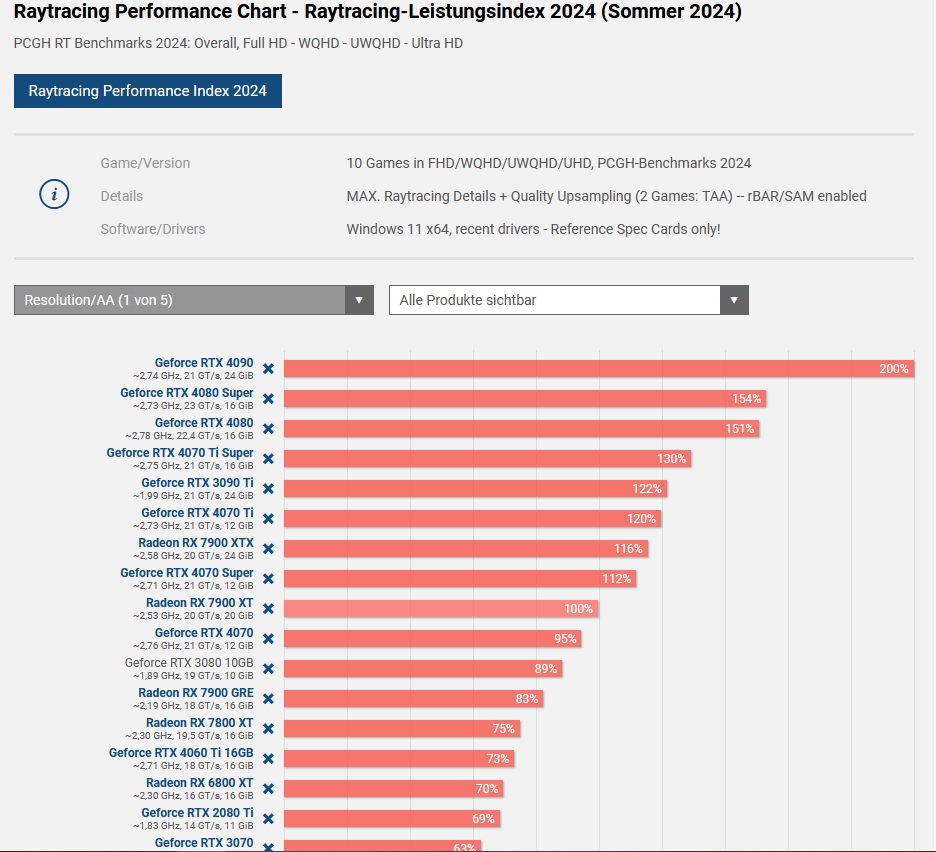Click X beside Geforce RTX 4070
The image size is (936, 852).
point(269,639)
